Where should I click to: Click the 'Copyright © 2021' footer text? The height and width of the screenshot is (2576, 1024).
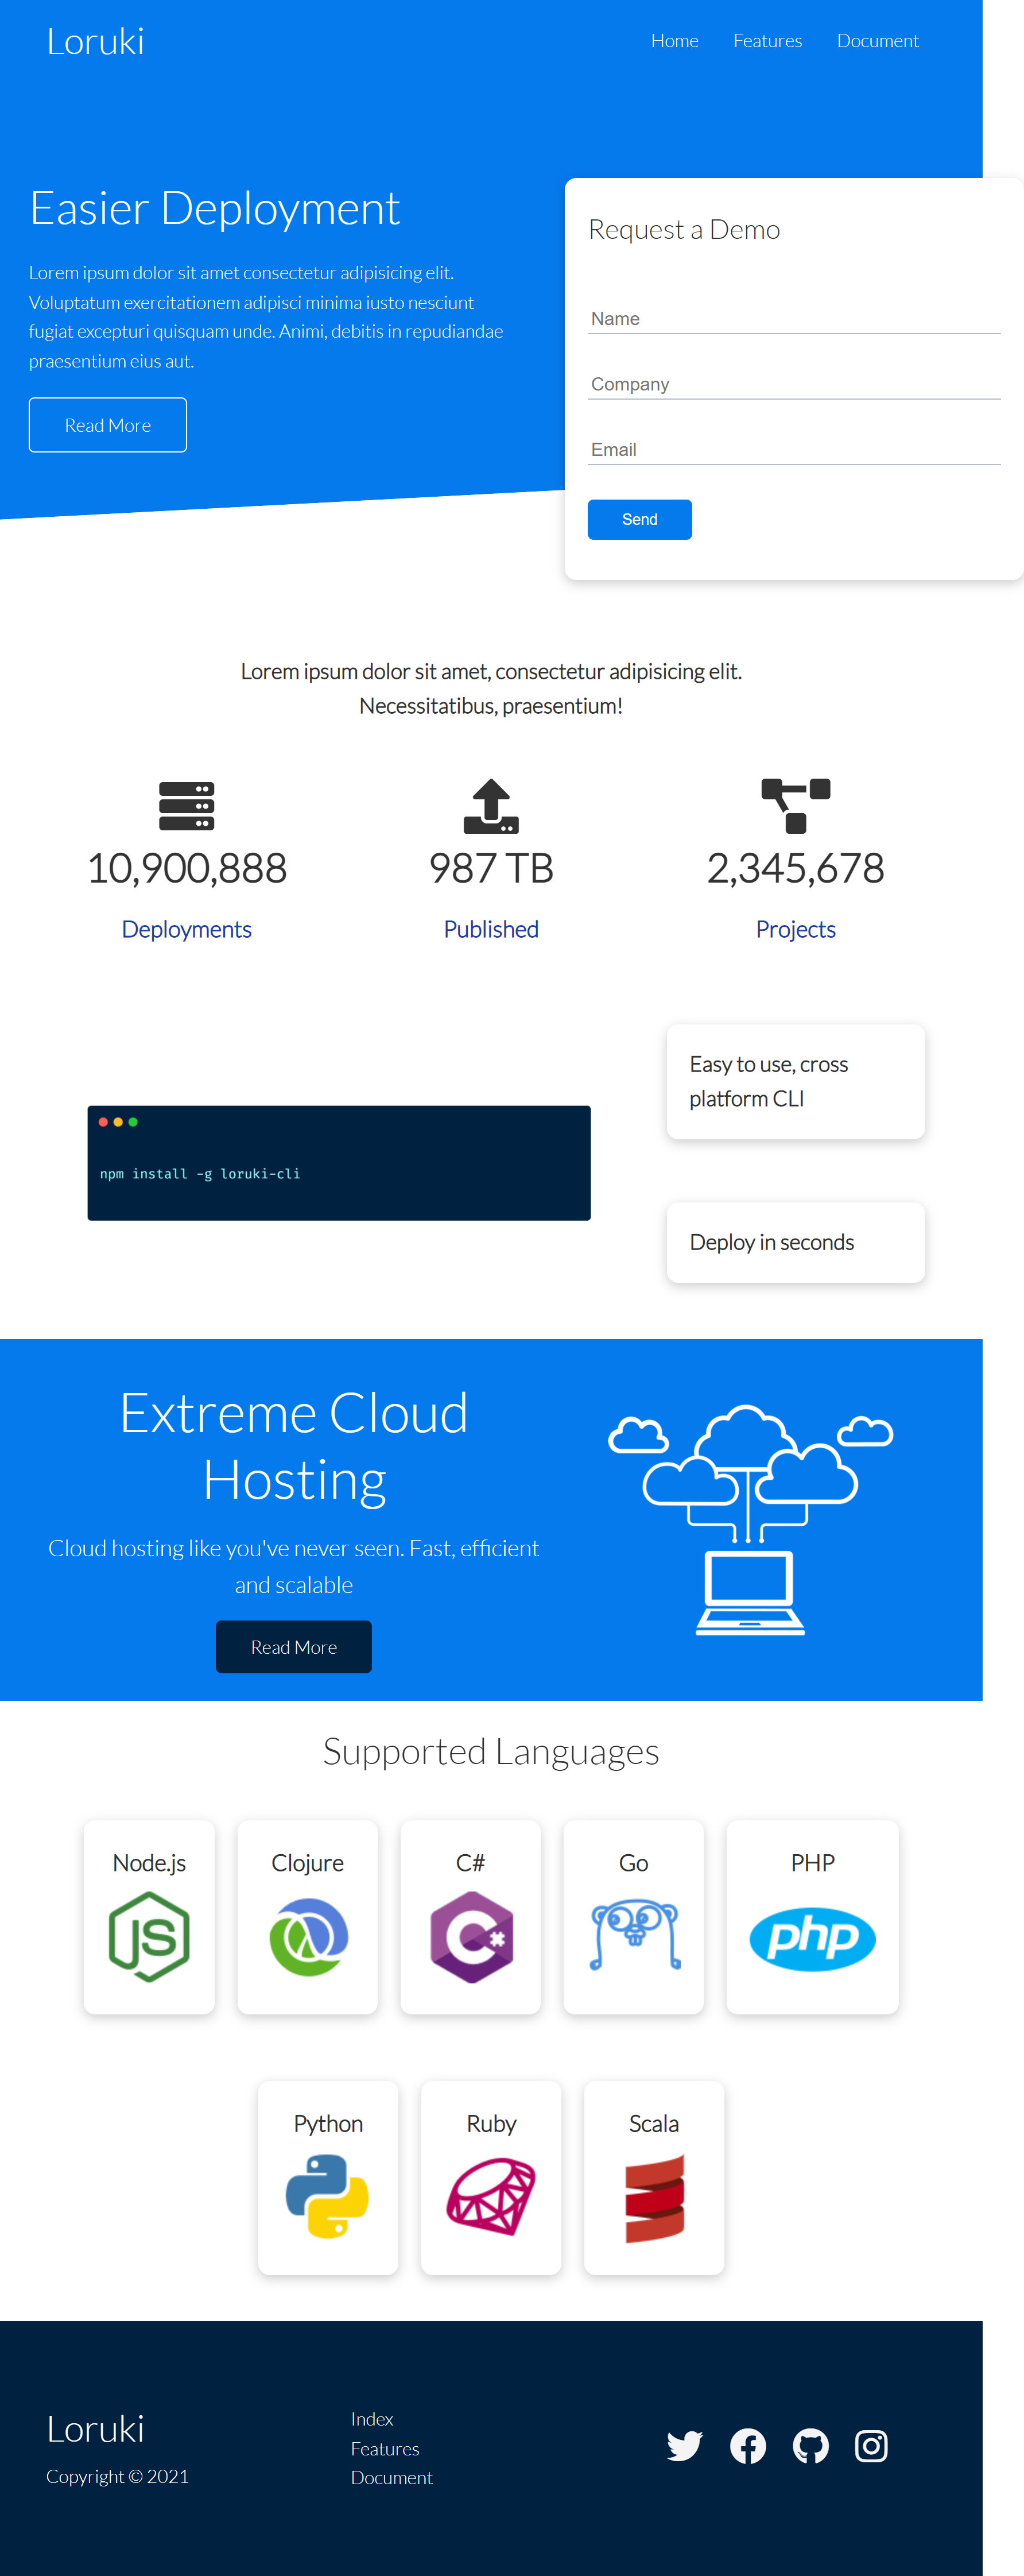pos(118,2476)
